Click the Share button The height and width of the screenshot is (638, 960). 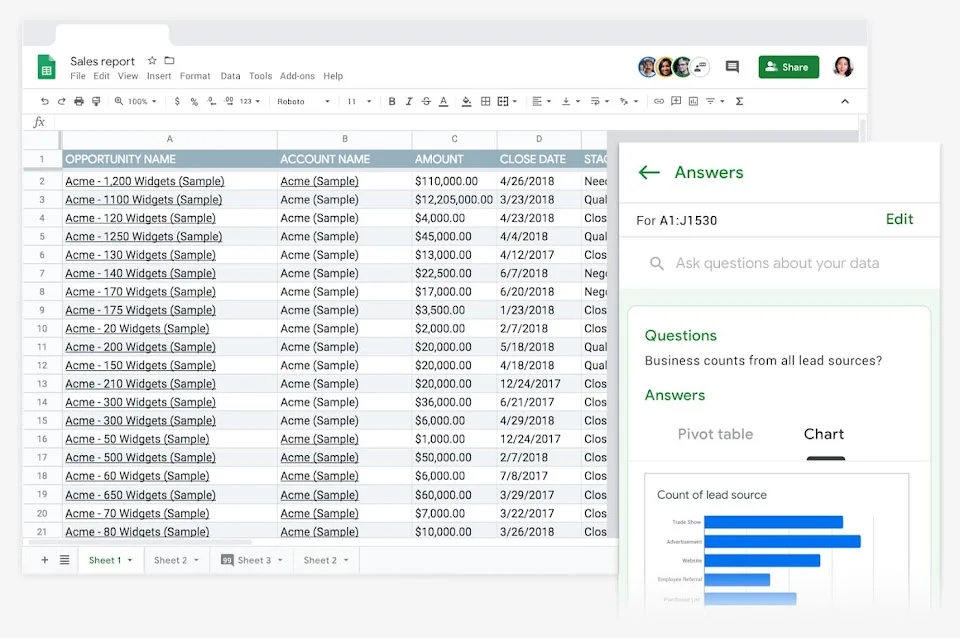[788, 66]
